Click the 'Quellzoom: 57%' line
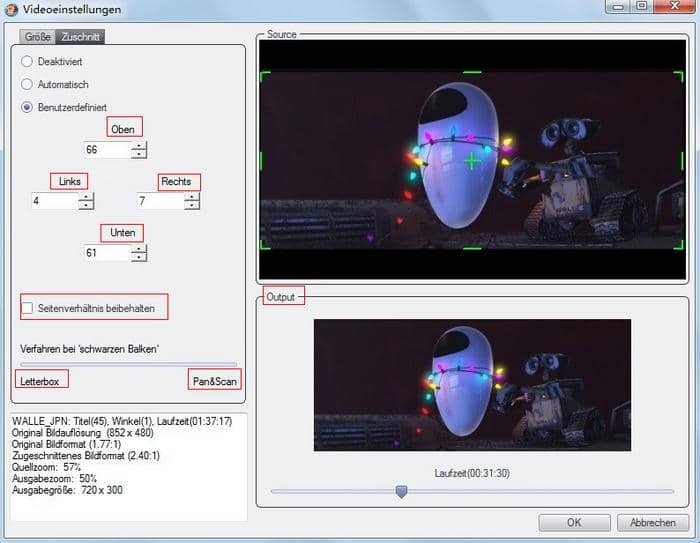This screenshot has width=700, height=543. tap(46, 467)
